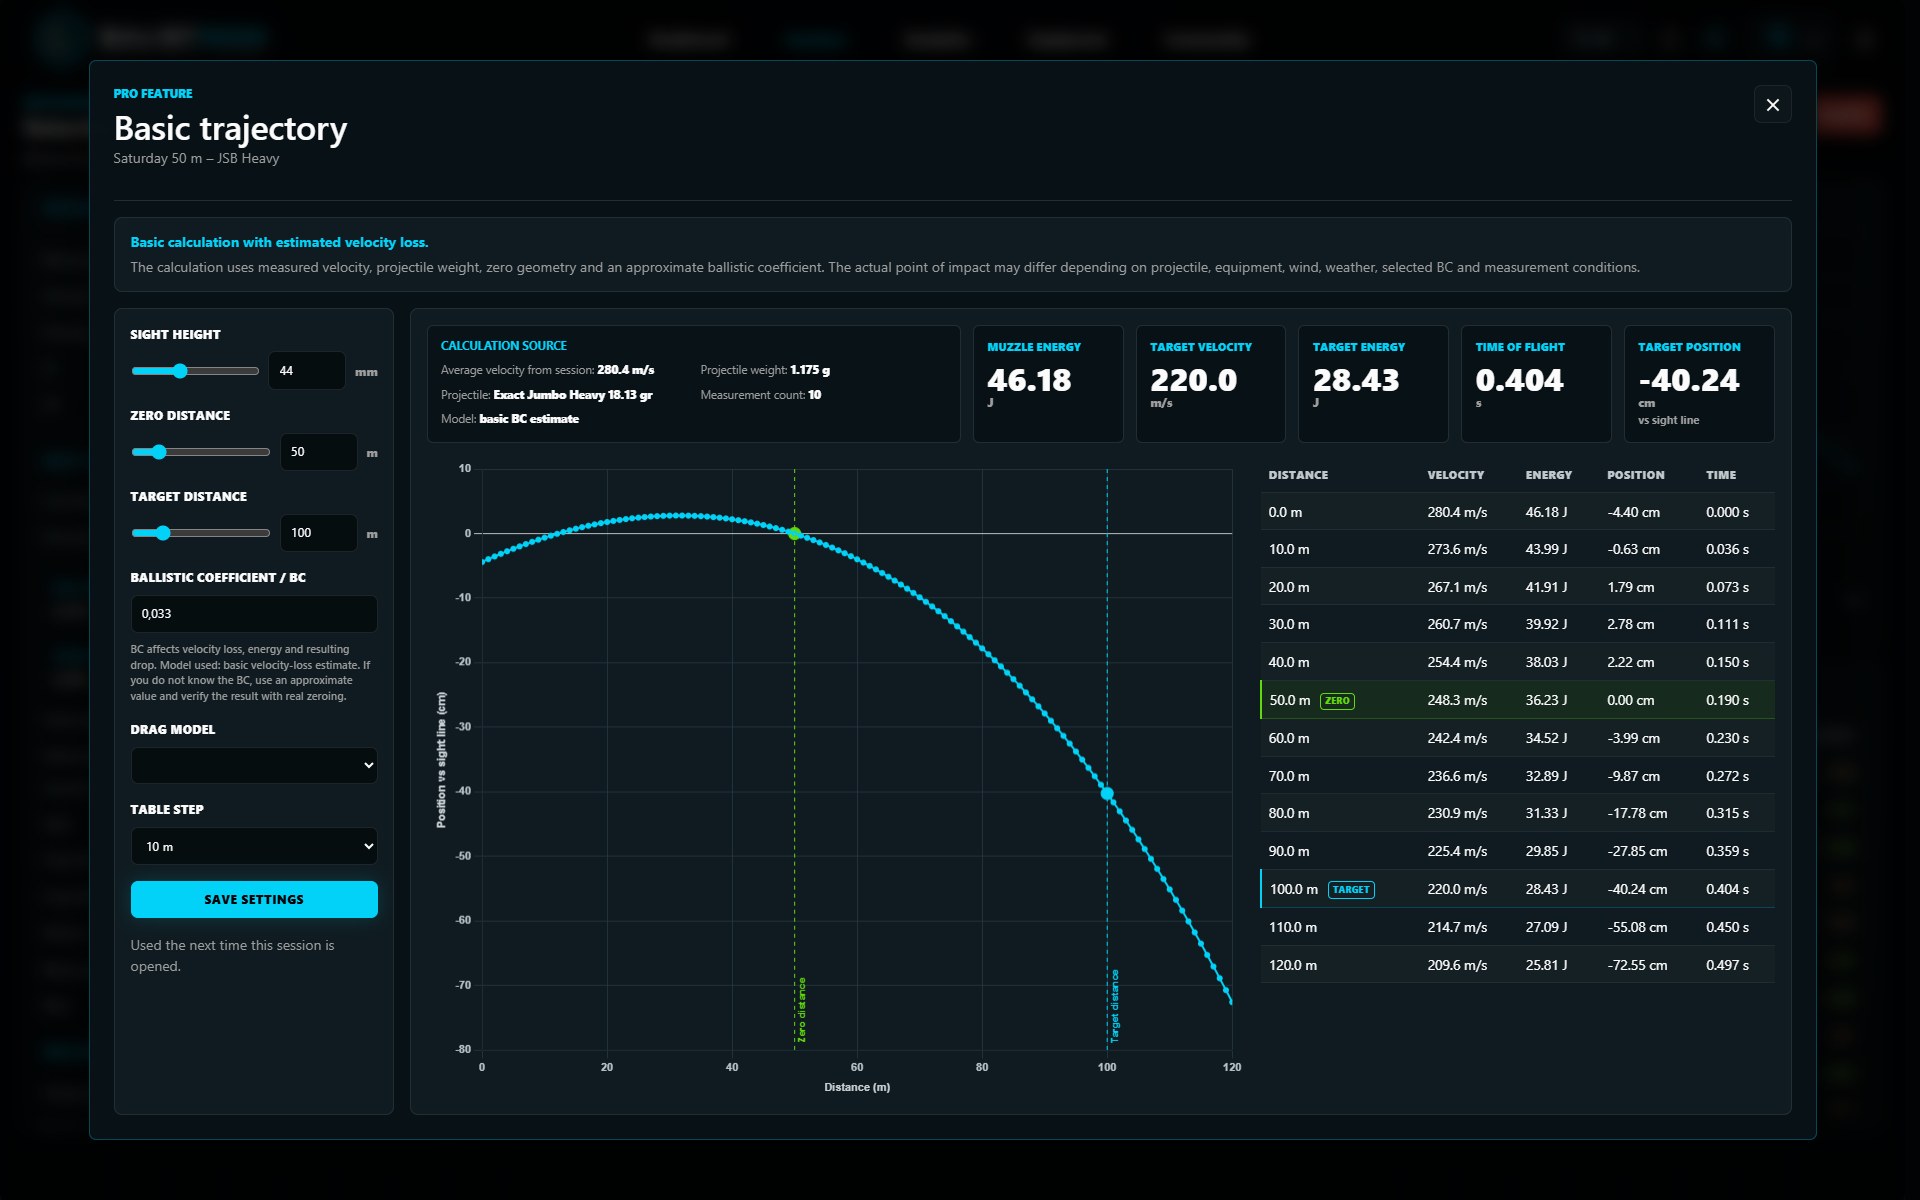Edit the sight height value field
Viewport: 1920px width, 1200px height.
[x=307, y=371]
